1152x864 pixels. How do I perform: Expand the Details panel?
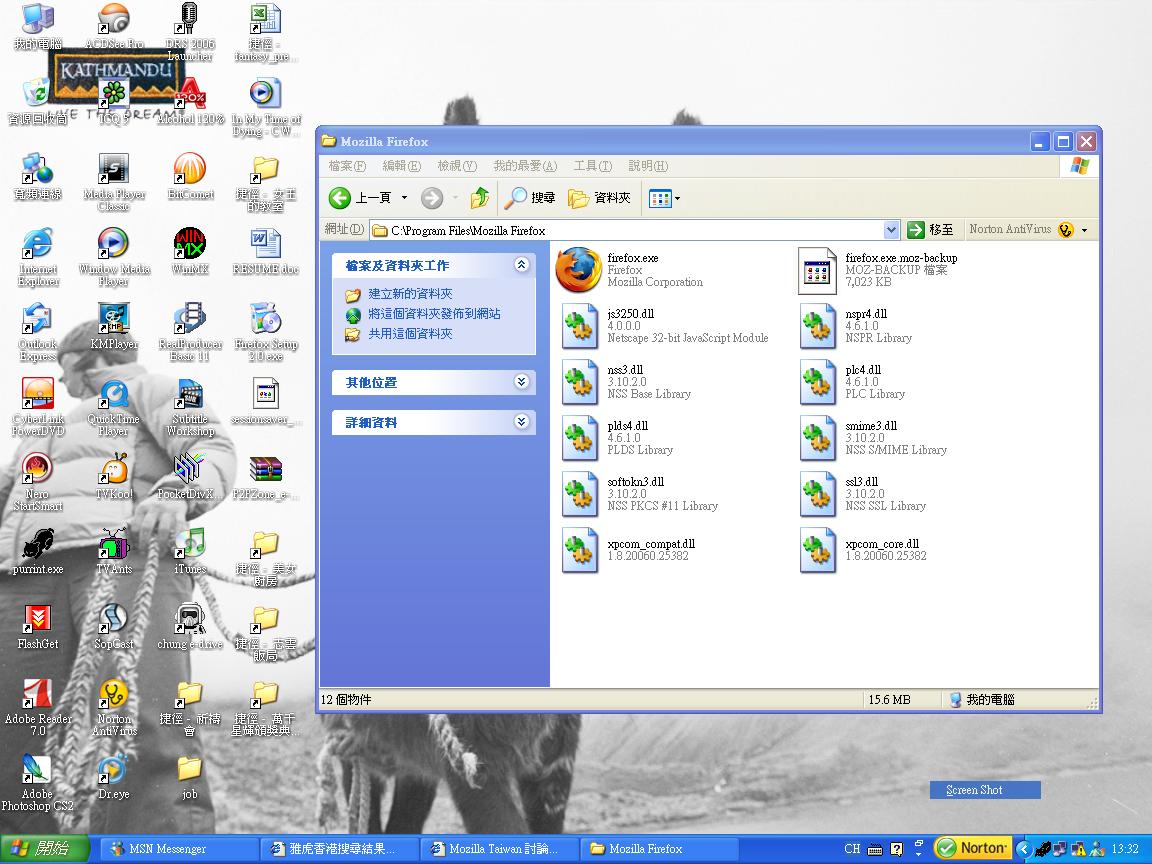521,422
